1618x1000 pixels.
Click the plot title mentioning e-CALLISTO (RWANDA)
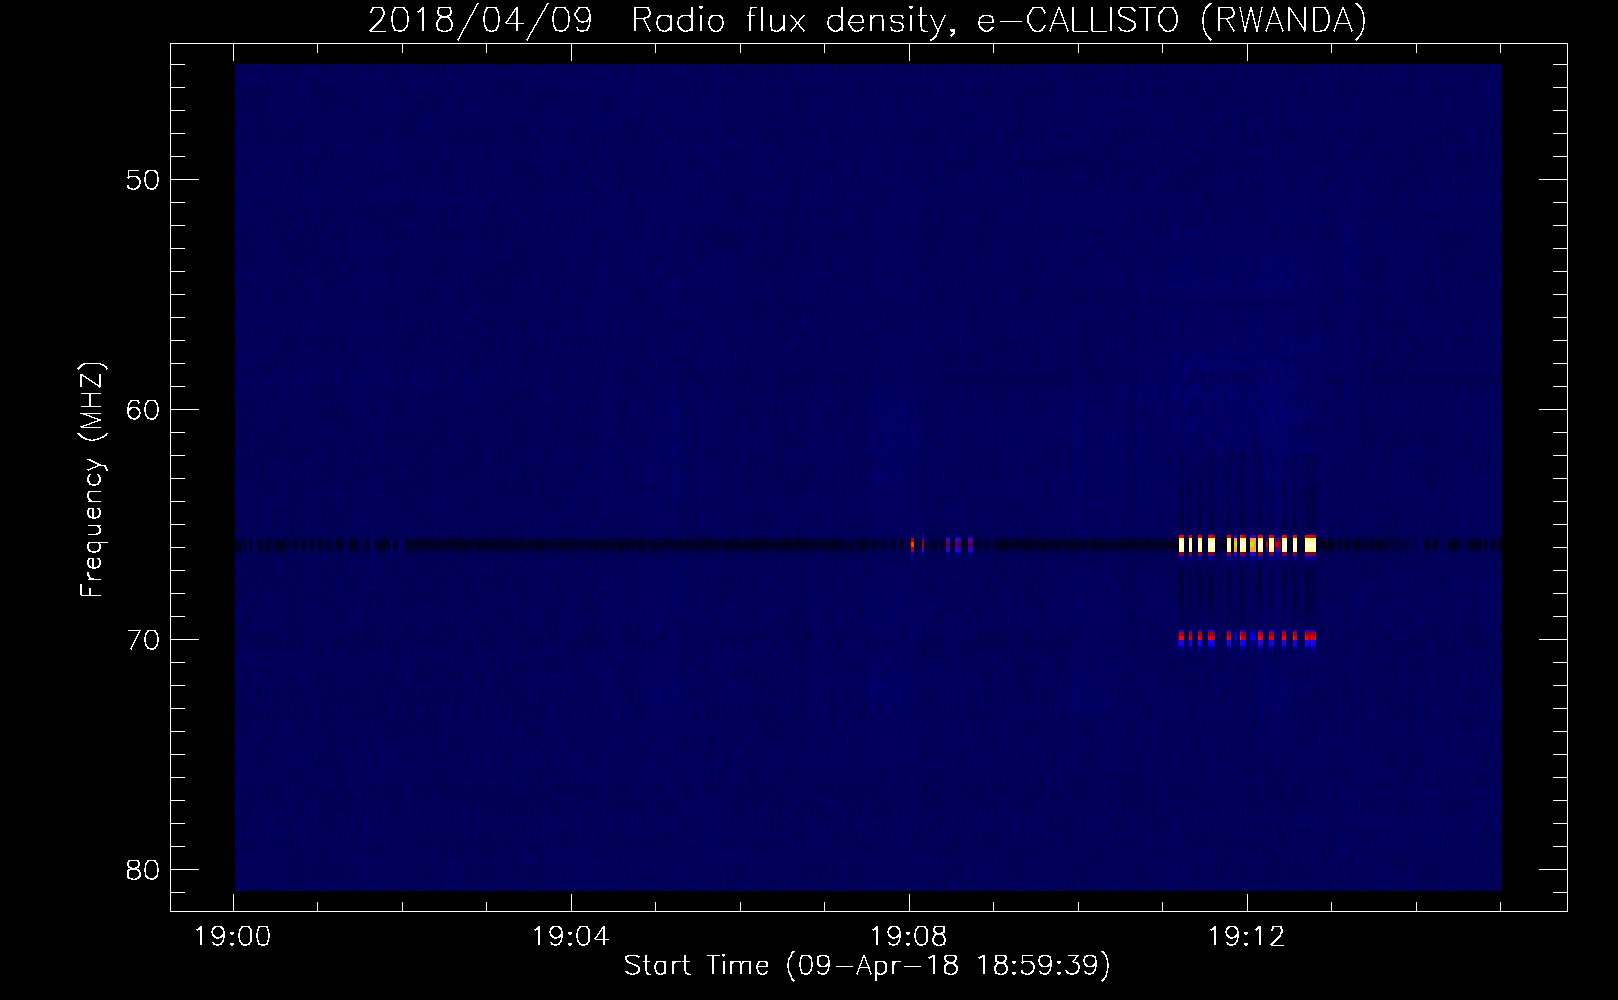point(867,20)
